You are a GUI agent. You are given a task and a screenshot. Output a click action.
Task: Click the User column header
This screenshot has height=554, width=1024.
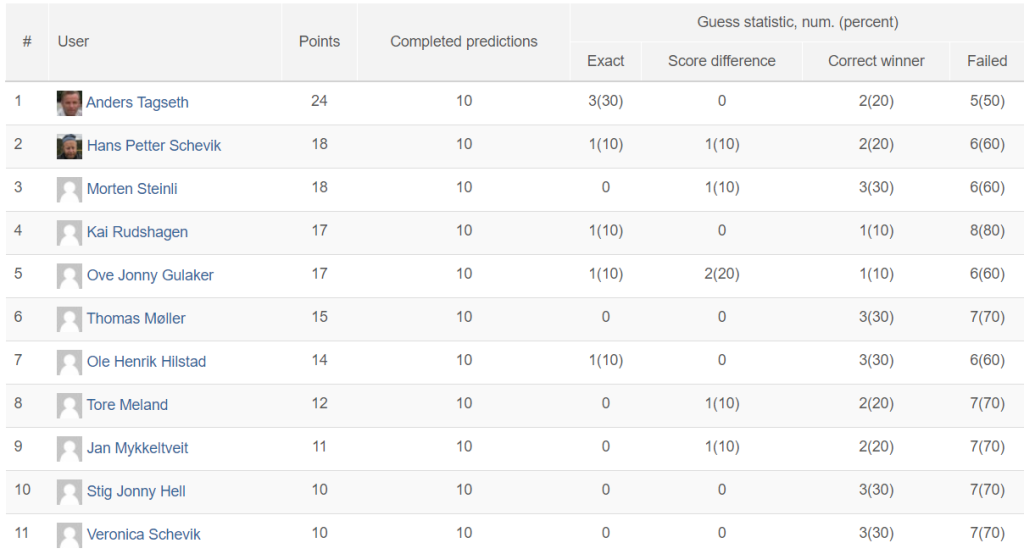point(73,42)
